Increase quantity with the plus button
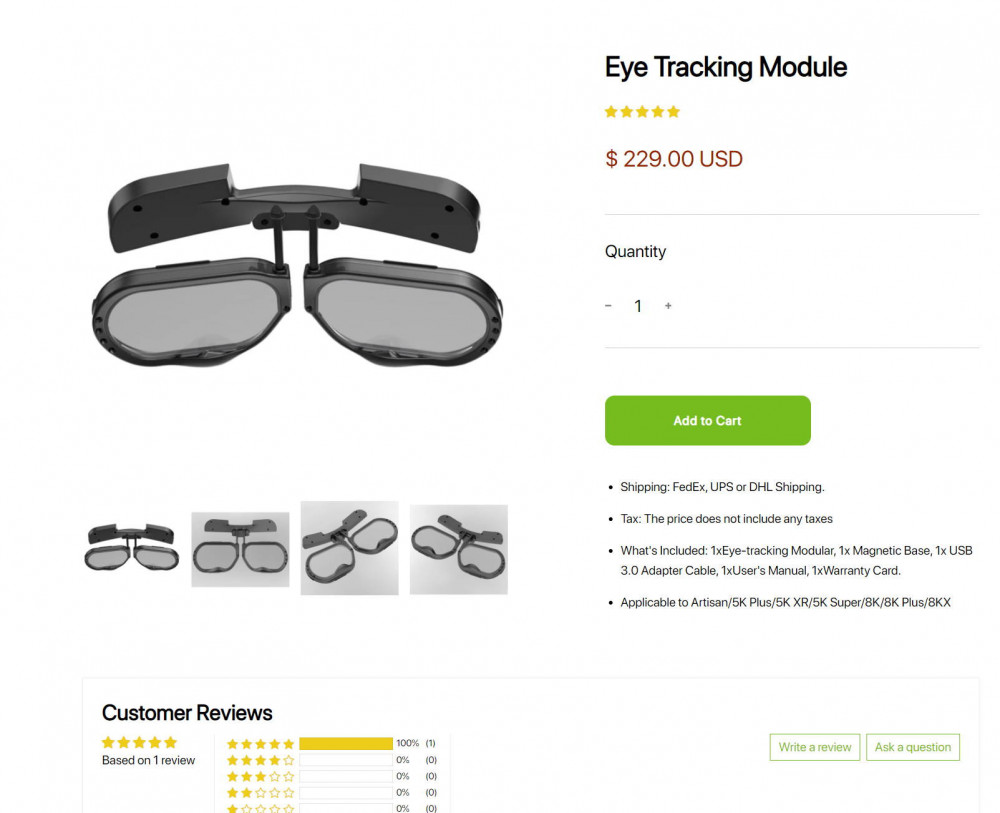The height and width of the screenshot is (813, 1000). pyautogui.click(x=668, y=306)
